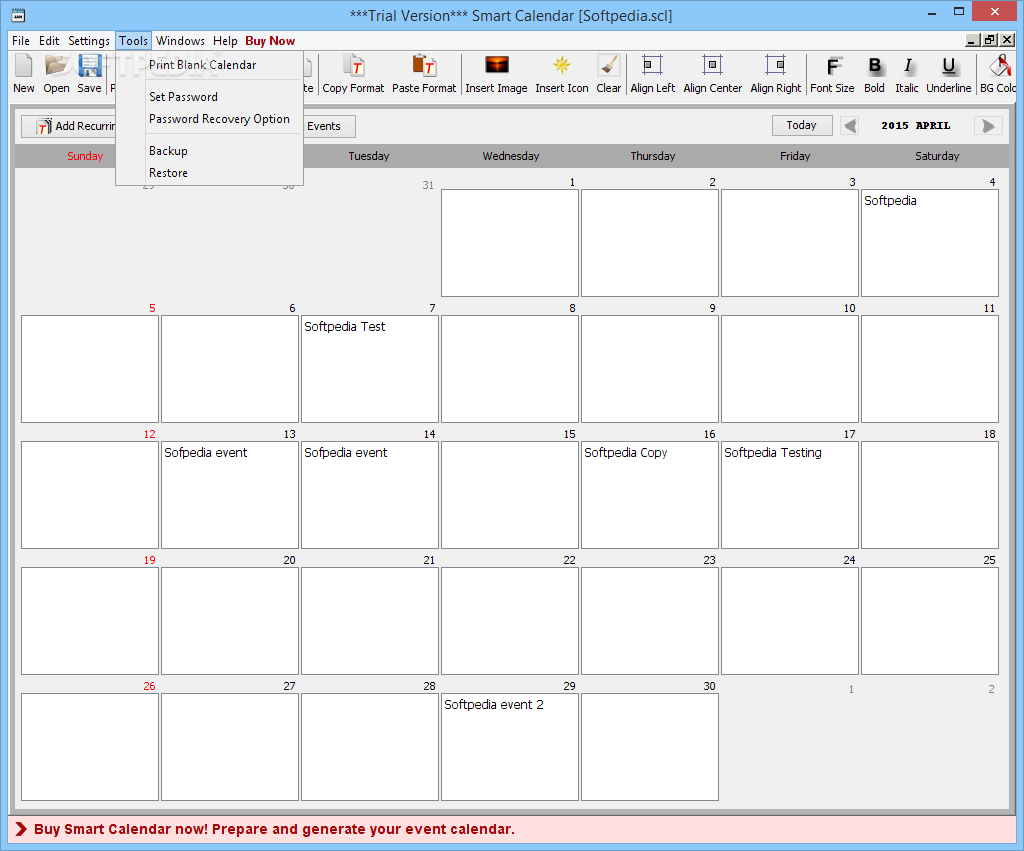Image resolution: width=1024 pixels, height=851 pixels.
Task: Insert an image via Insert Image icon
Action: click(496, 74)
